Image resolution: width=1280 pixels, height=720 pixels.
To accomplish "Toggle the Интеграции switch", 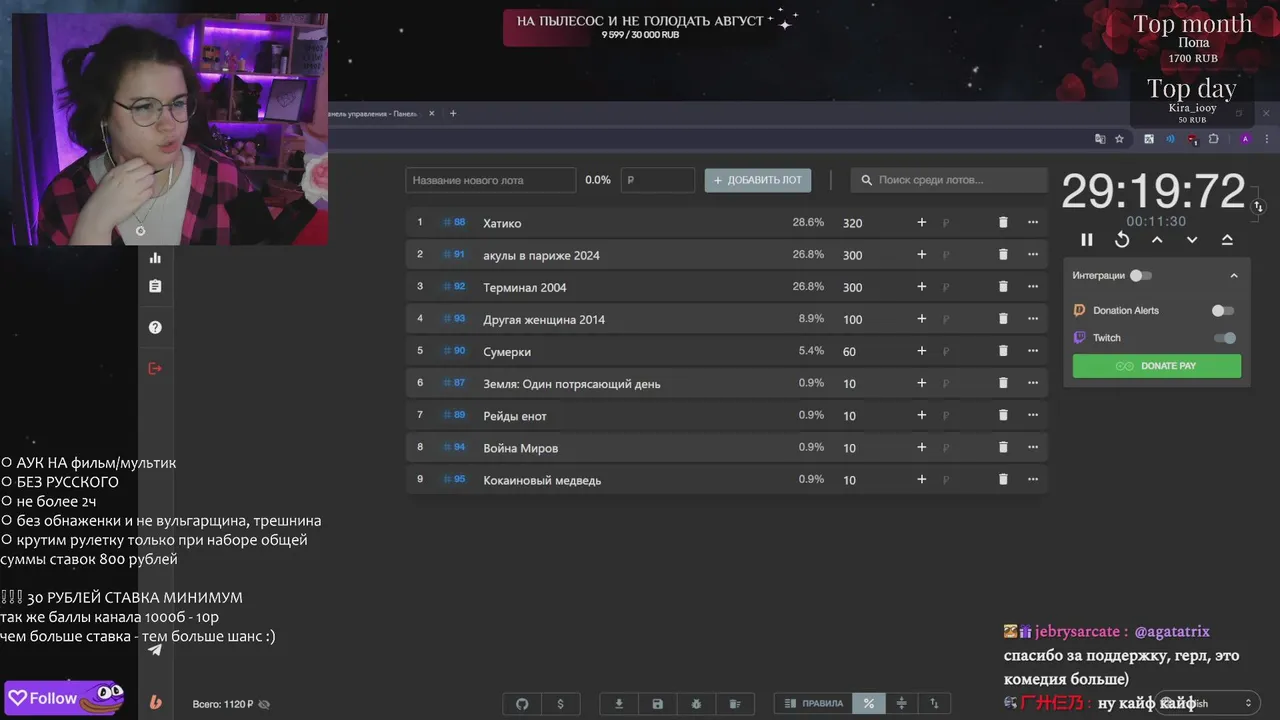I will [1141, 275].
